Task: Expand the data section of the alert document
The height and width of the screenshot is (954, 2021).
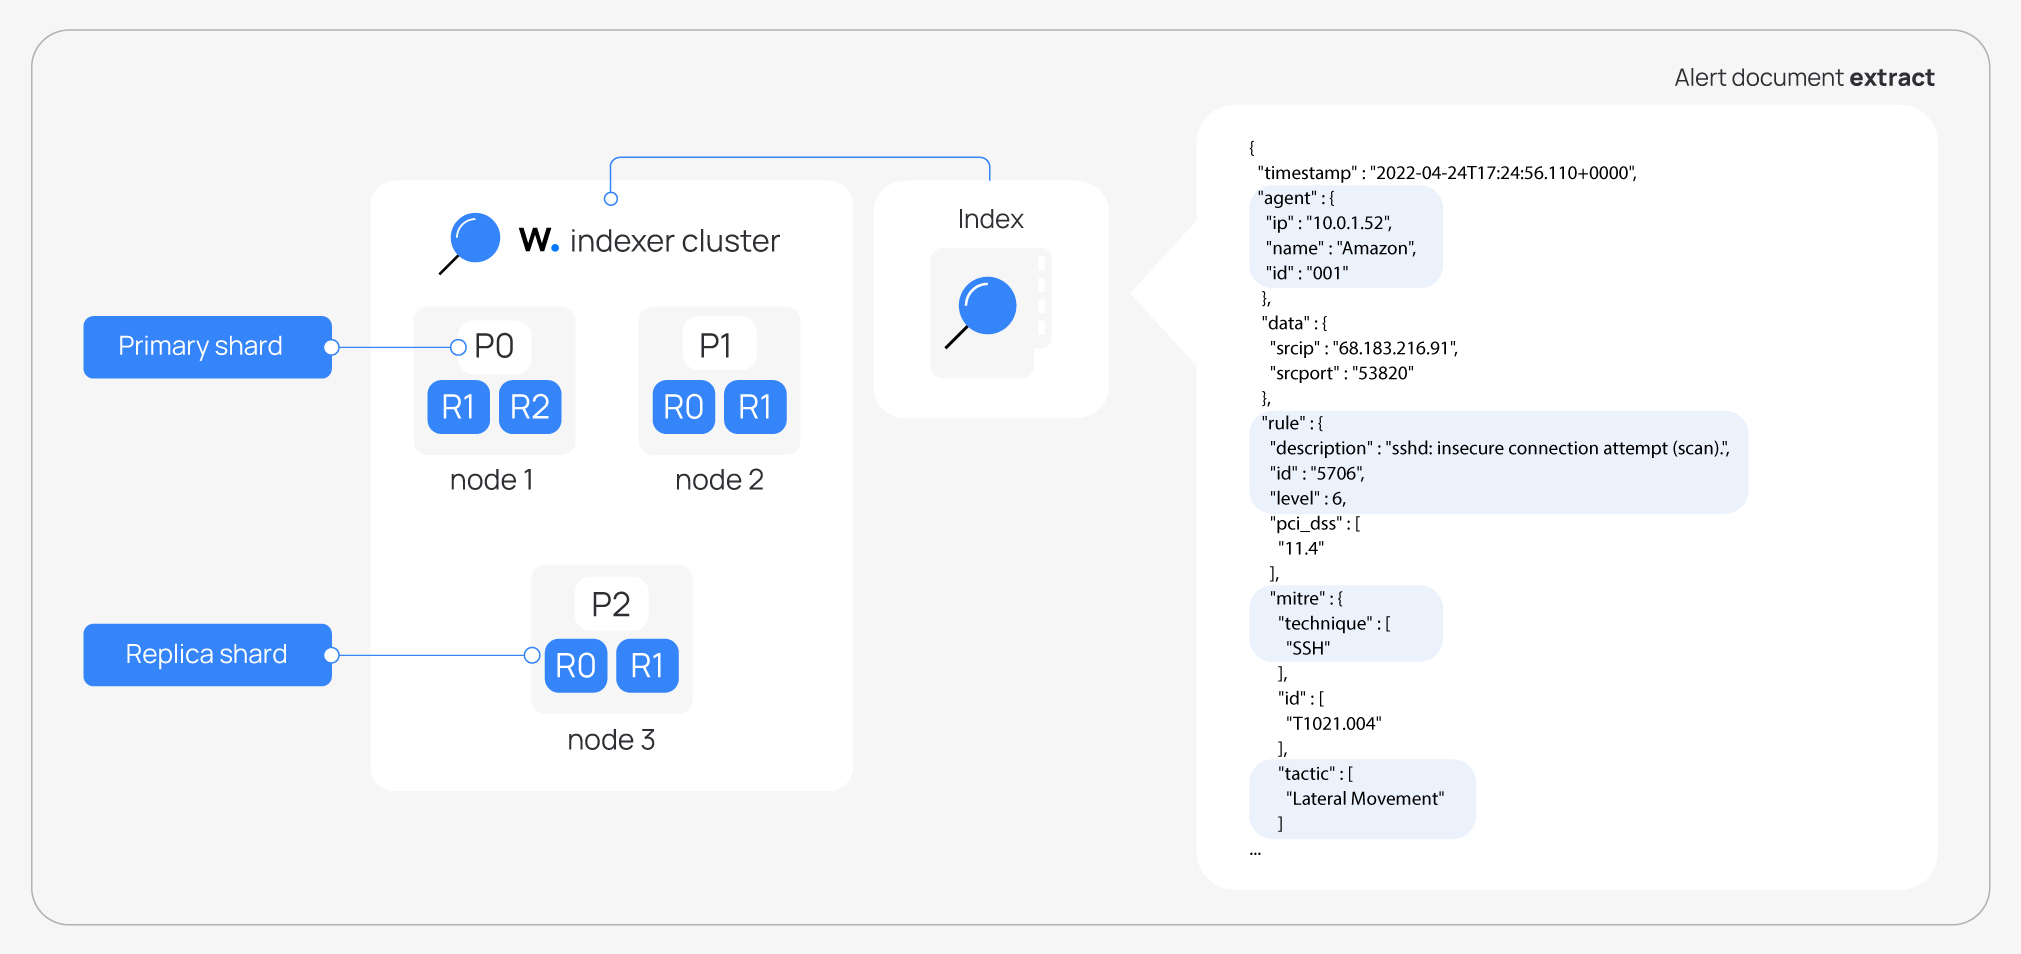Action: (x=1293, y=322)
